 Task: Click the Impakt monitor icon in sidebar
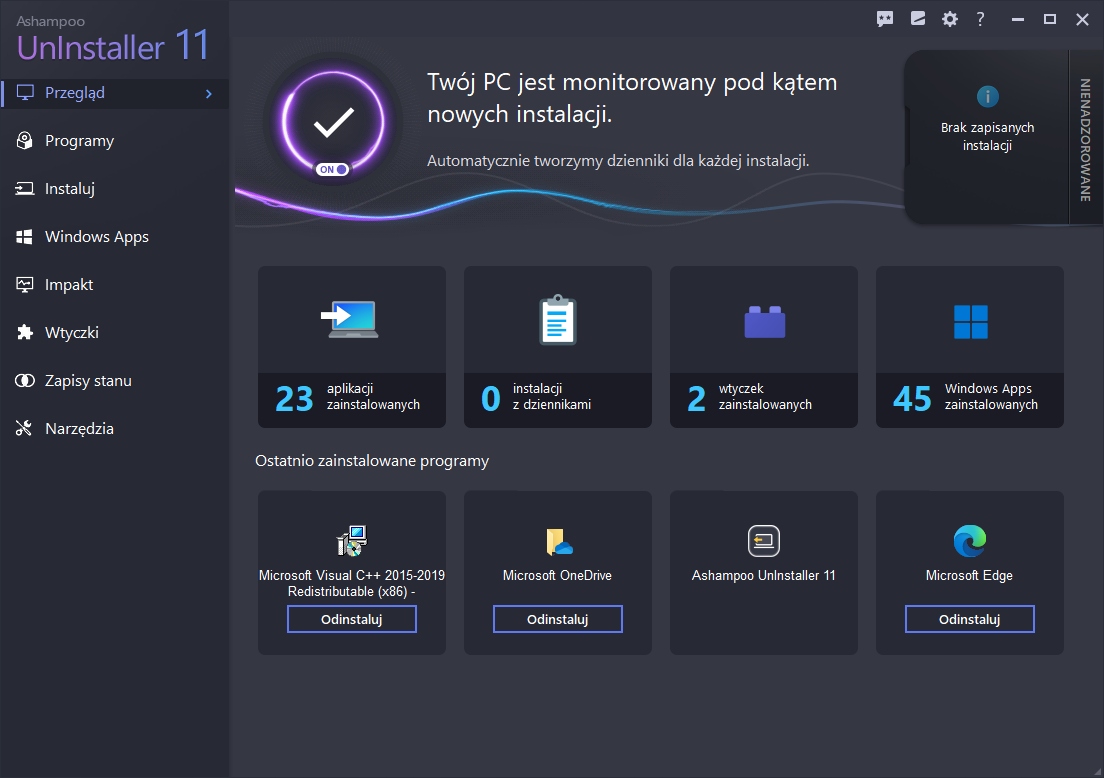coord(25,284)
